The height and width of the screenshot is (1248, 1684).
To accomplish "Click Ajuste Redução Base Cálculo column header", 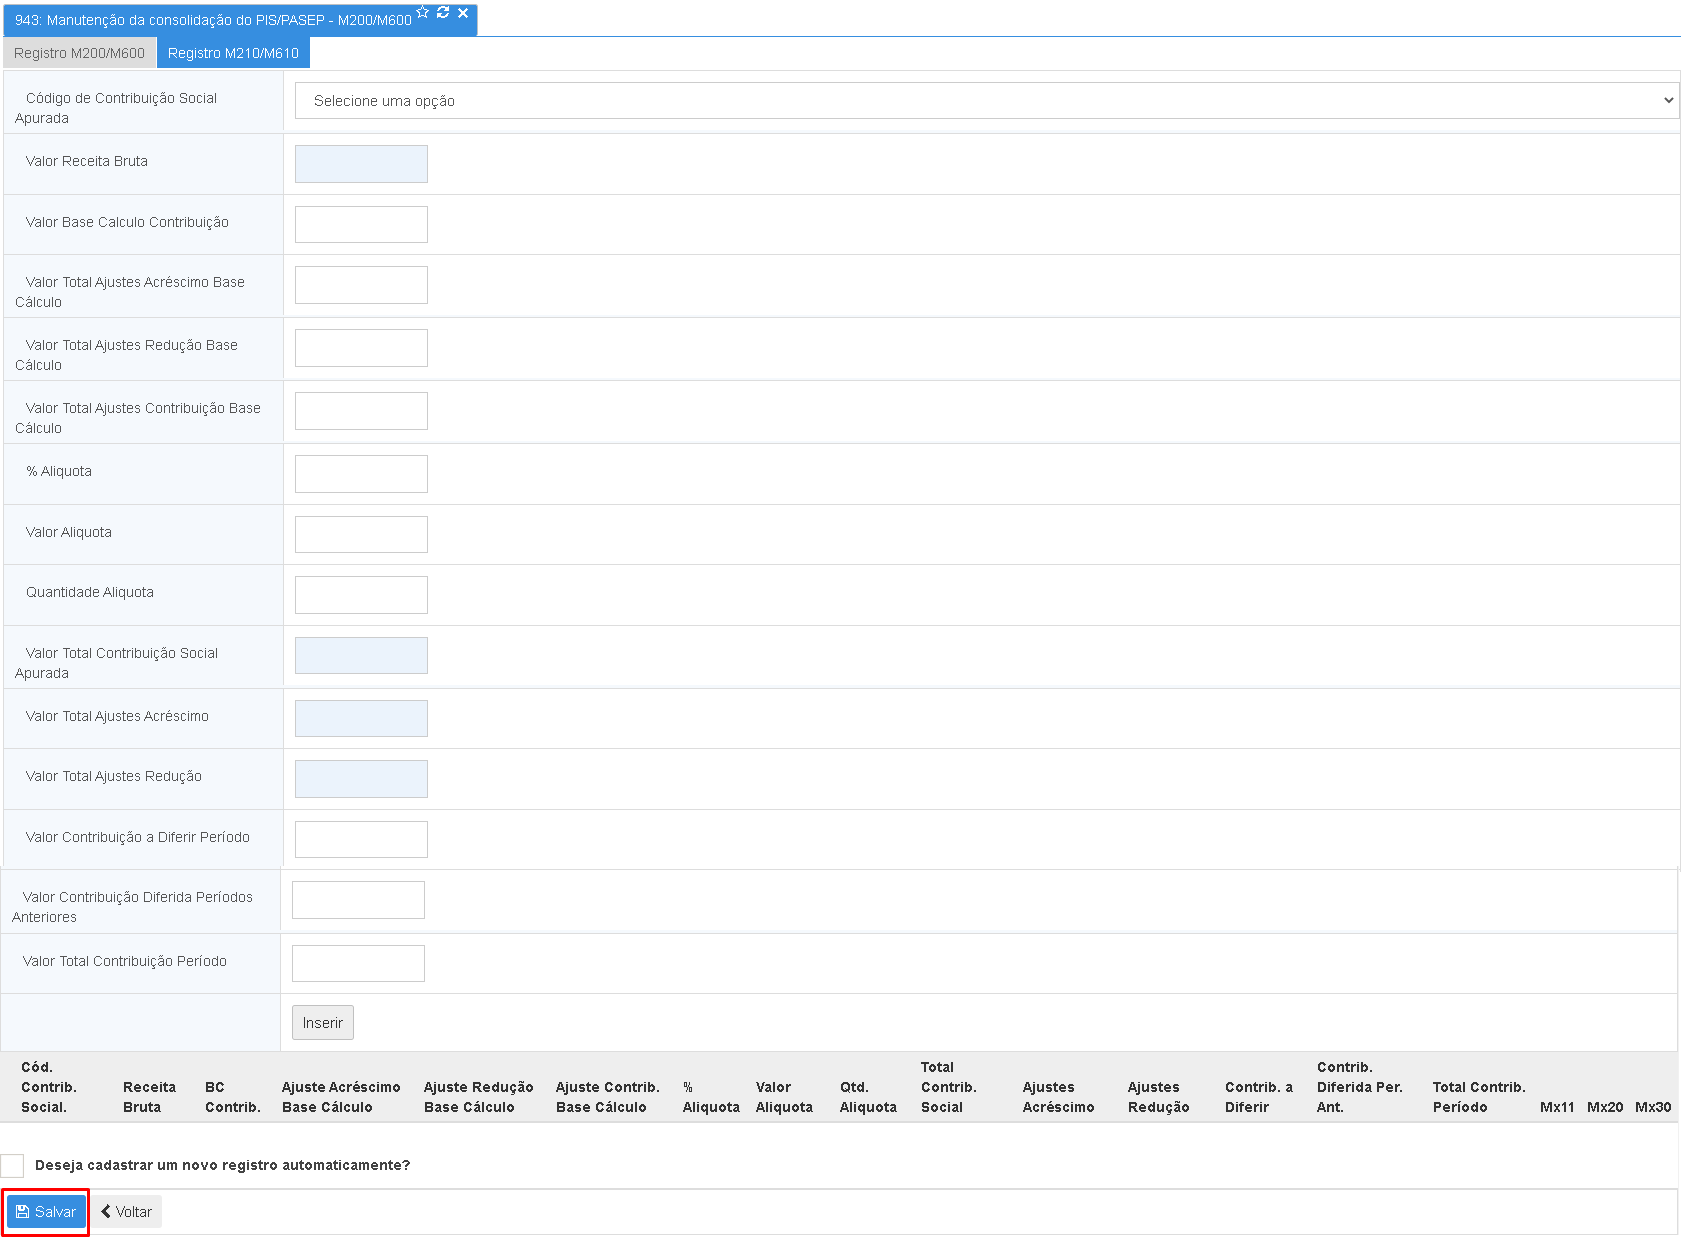I will (479, 1098).
